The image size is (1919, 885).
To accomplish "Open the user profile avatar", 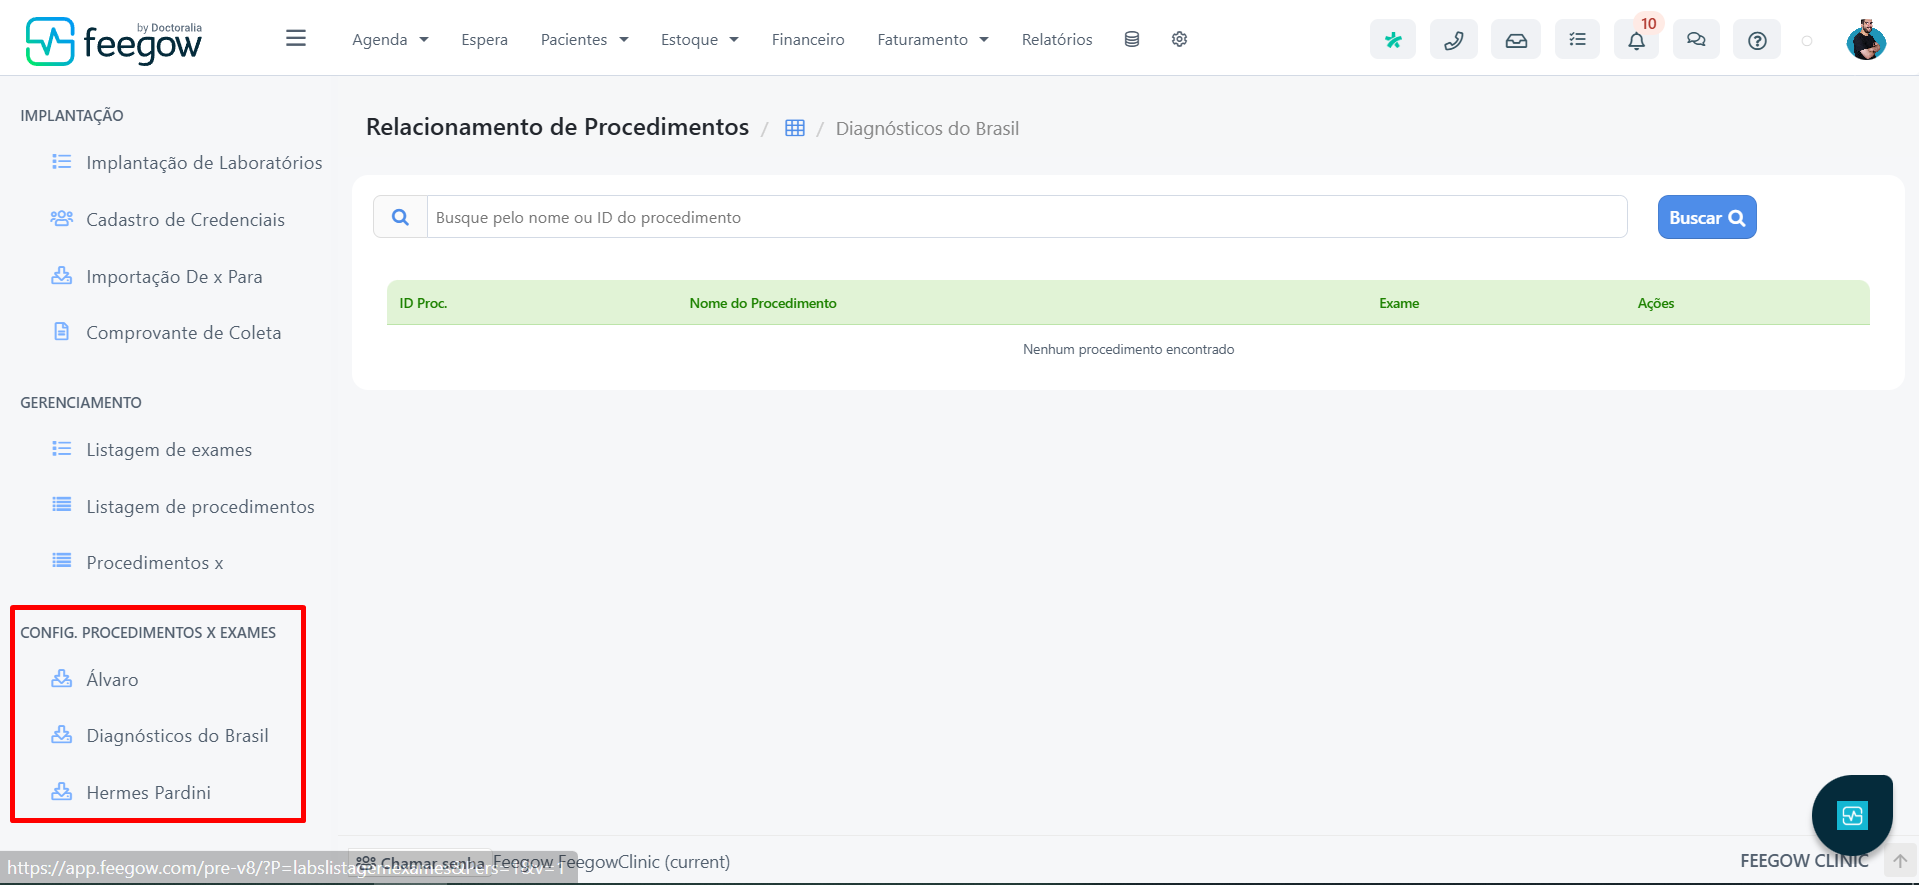I will pos(1866,40).
